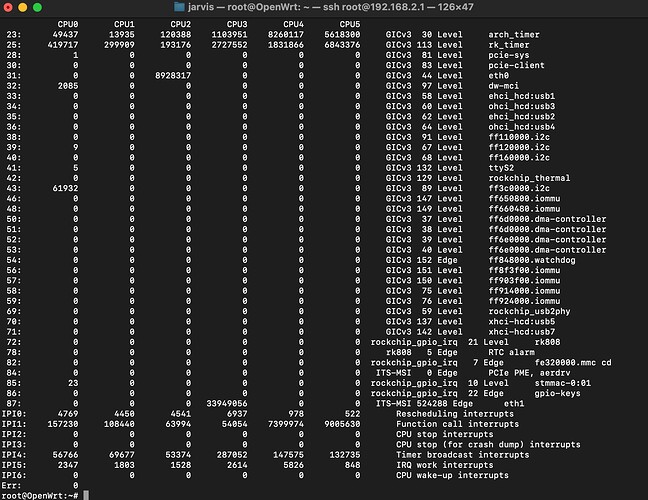Image resolution: width=648 pixels, height=500 pixels.
Task: Minimize the terminal with the yellow button
Action: (23, 7)
